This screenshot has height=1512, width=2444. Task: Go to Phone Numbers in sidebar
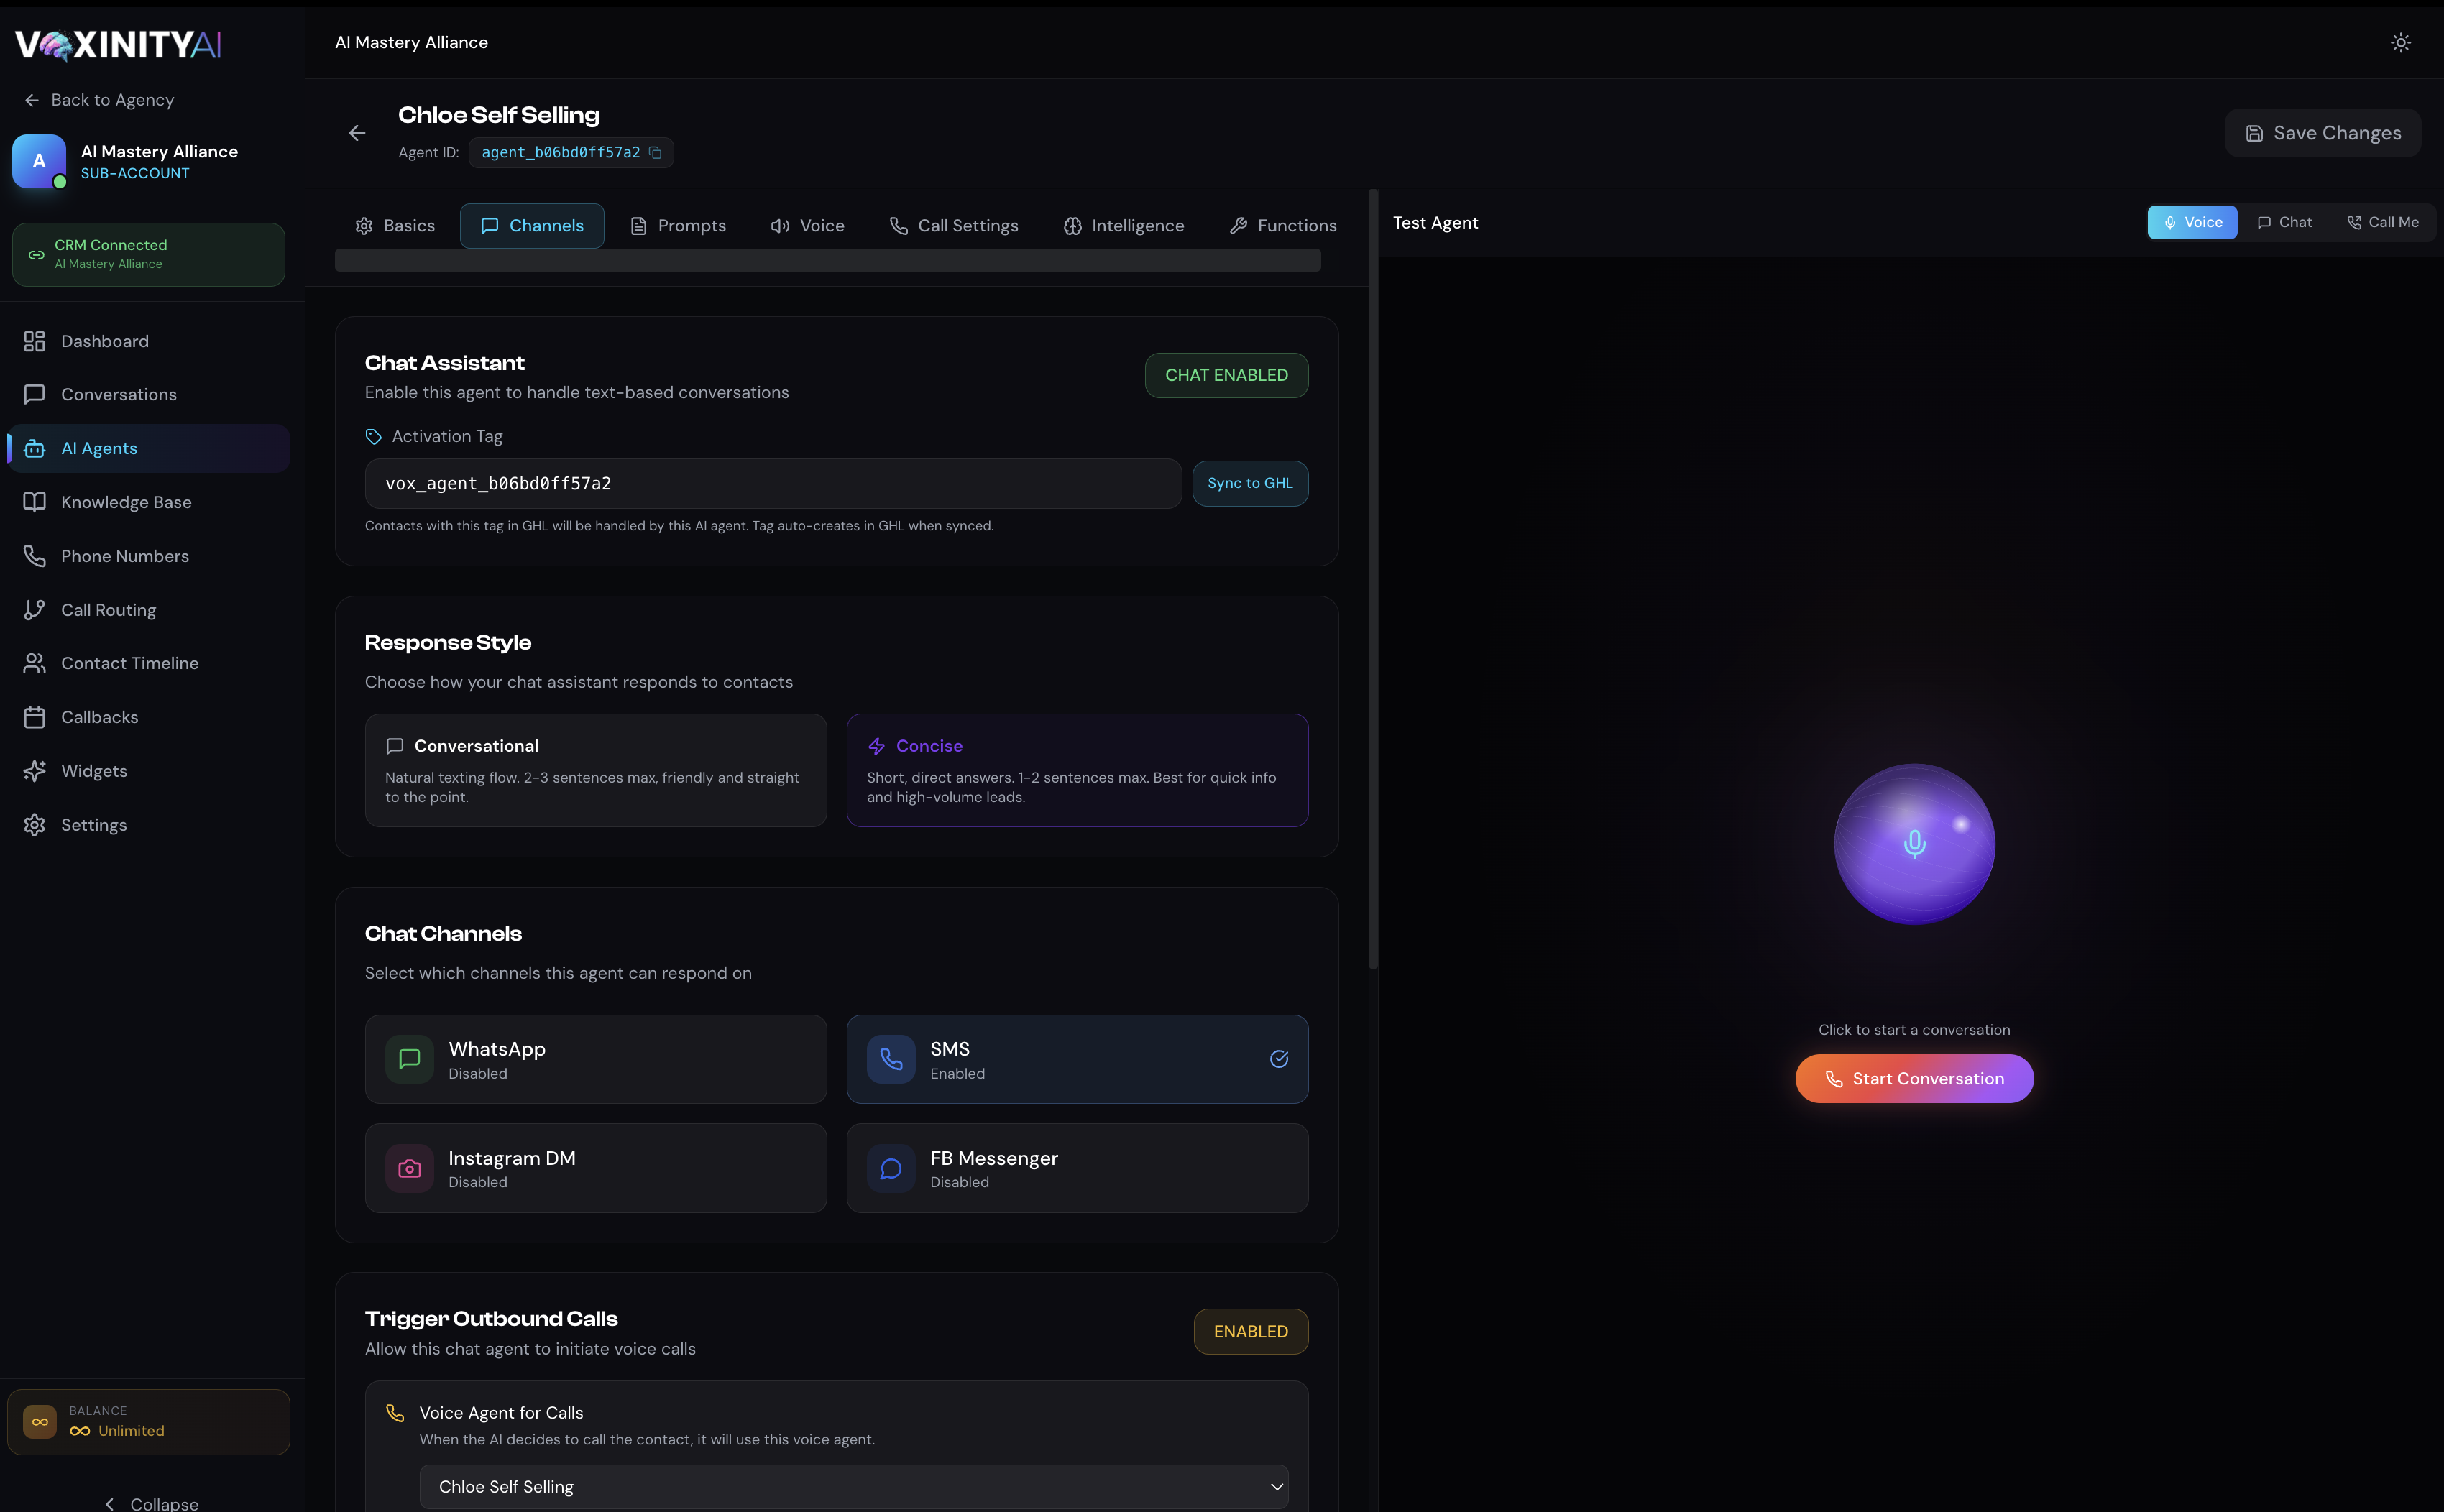point(148,556)
